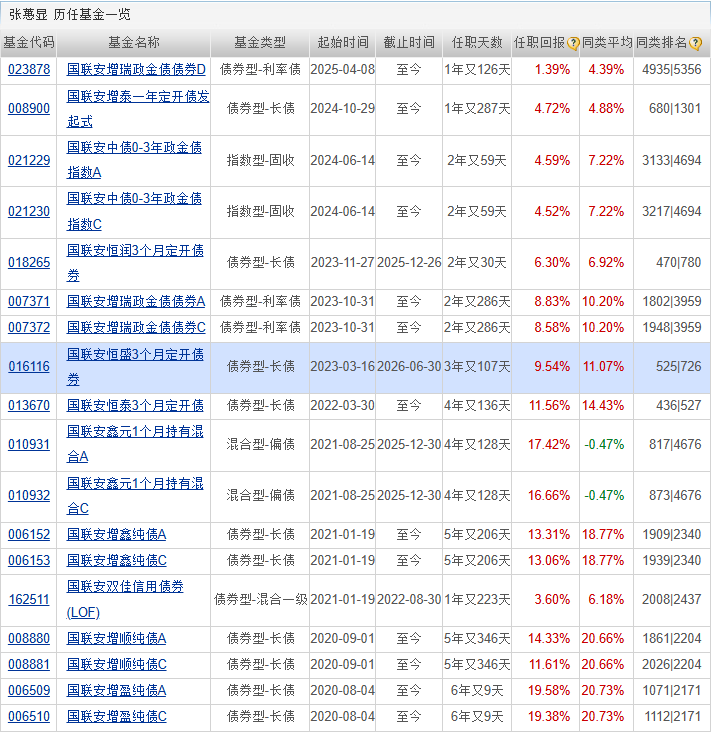Open fund code 007371 link
This screenshot has height=737, width=711.
pyautogui.click(x=29, y=301)
